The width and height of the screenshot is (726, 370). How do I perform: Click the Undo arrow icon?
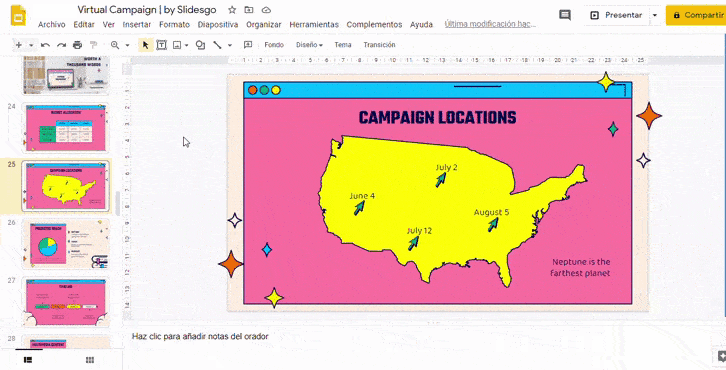pyautogui.click(x=45, y=45)
